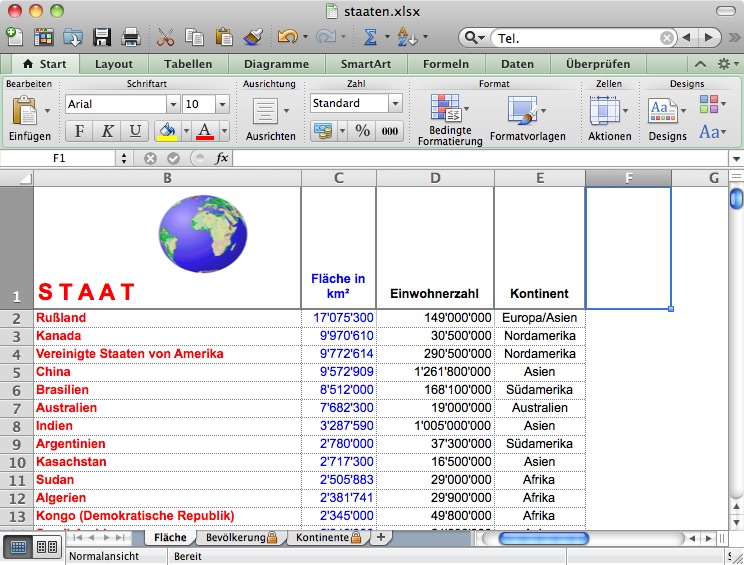Screen dimensions: 744x565
Task: Click the AutoSum sigma icon
Action: pos(369,38)
